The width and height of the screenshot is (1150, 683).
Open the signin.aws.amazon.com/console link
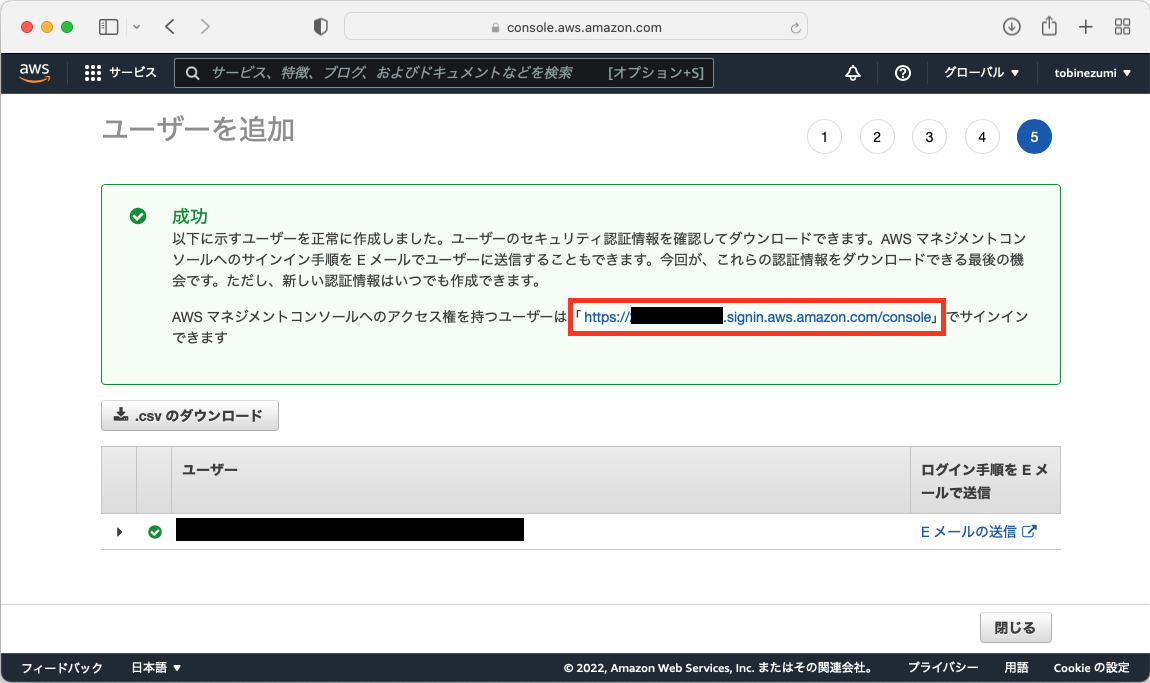click(x=758, y=317)
